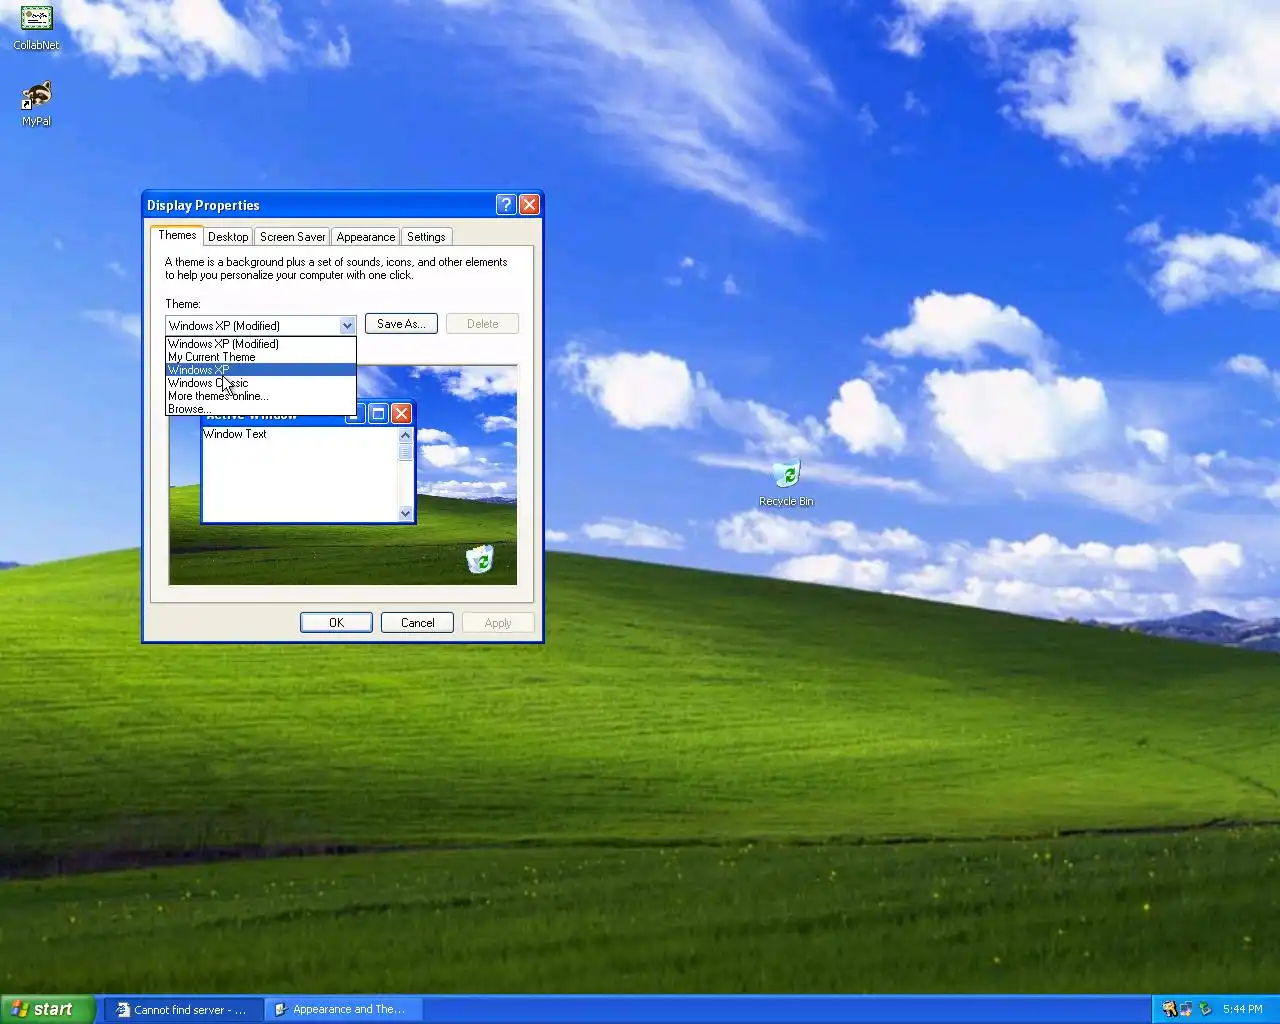Collapse the Theme dropdown arrow
This screenshot has width=1280, height=1024.
[347, 325]
